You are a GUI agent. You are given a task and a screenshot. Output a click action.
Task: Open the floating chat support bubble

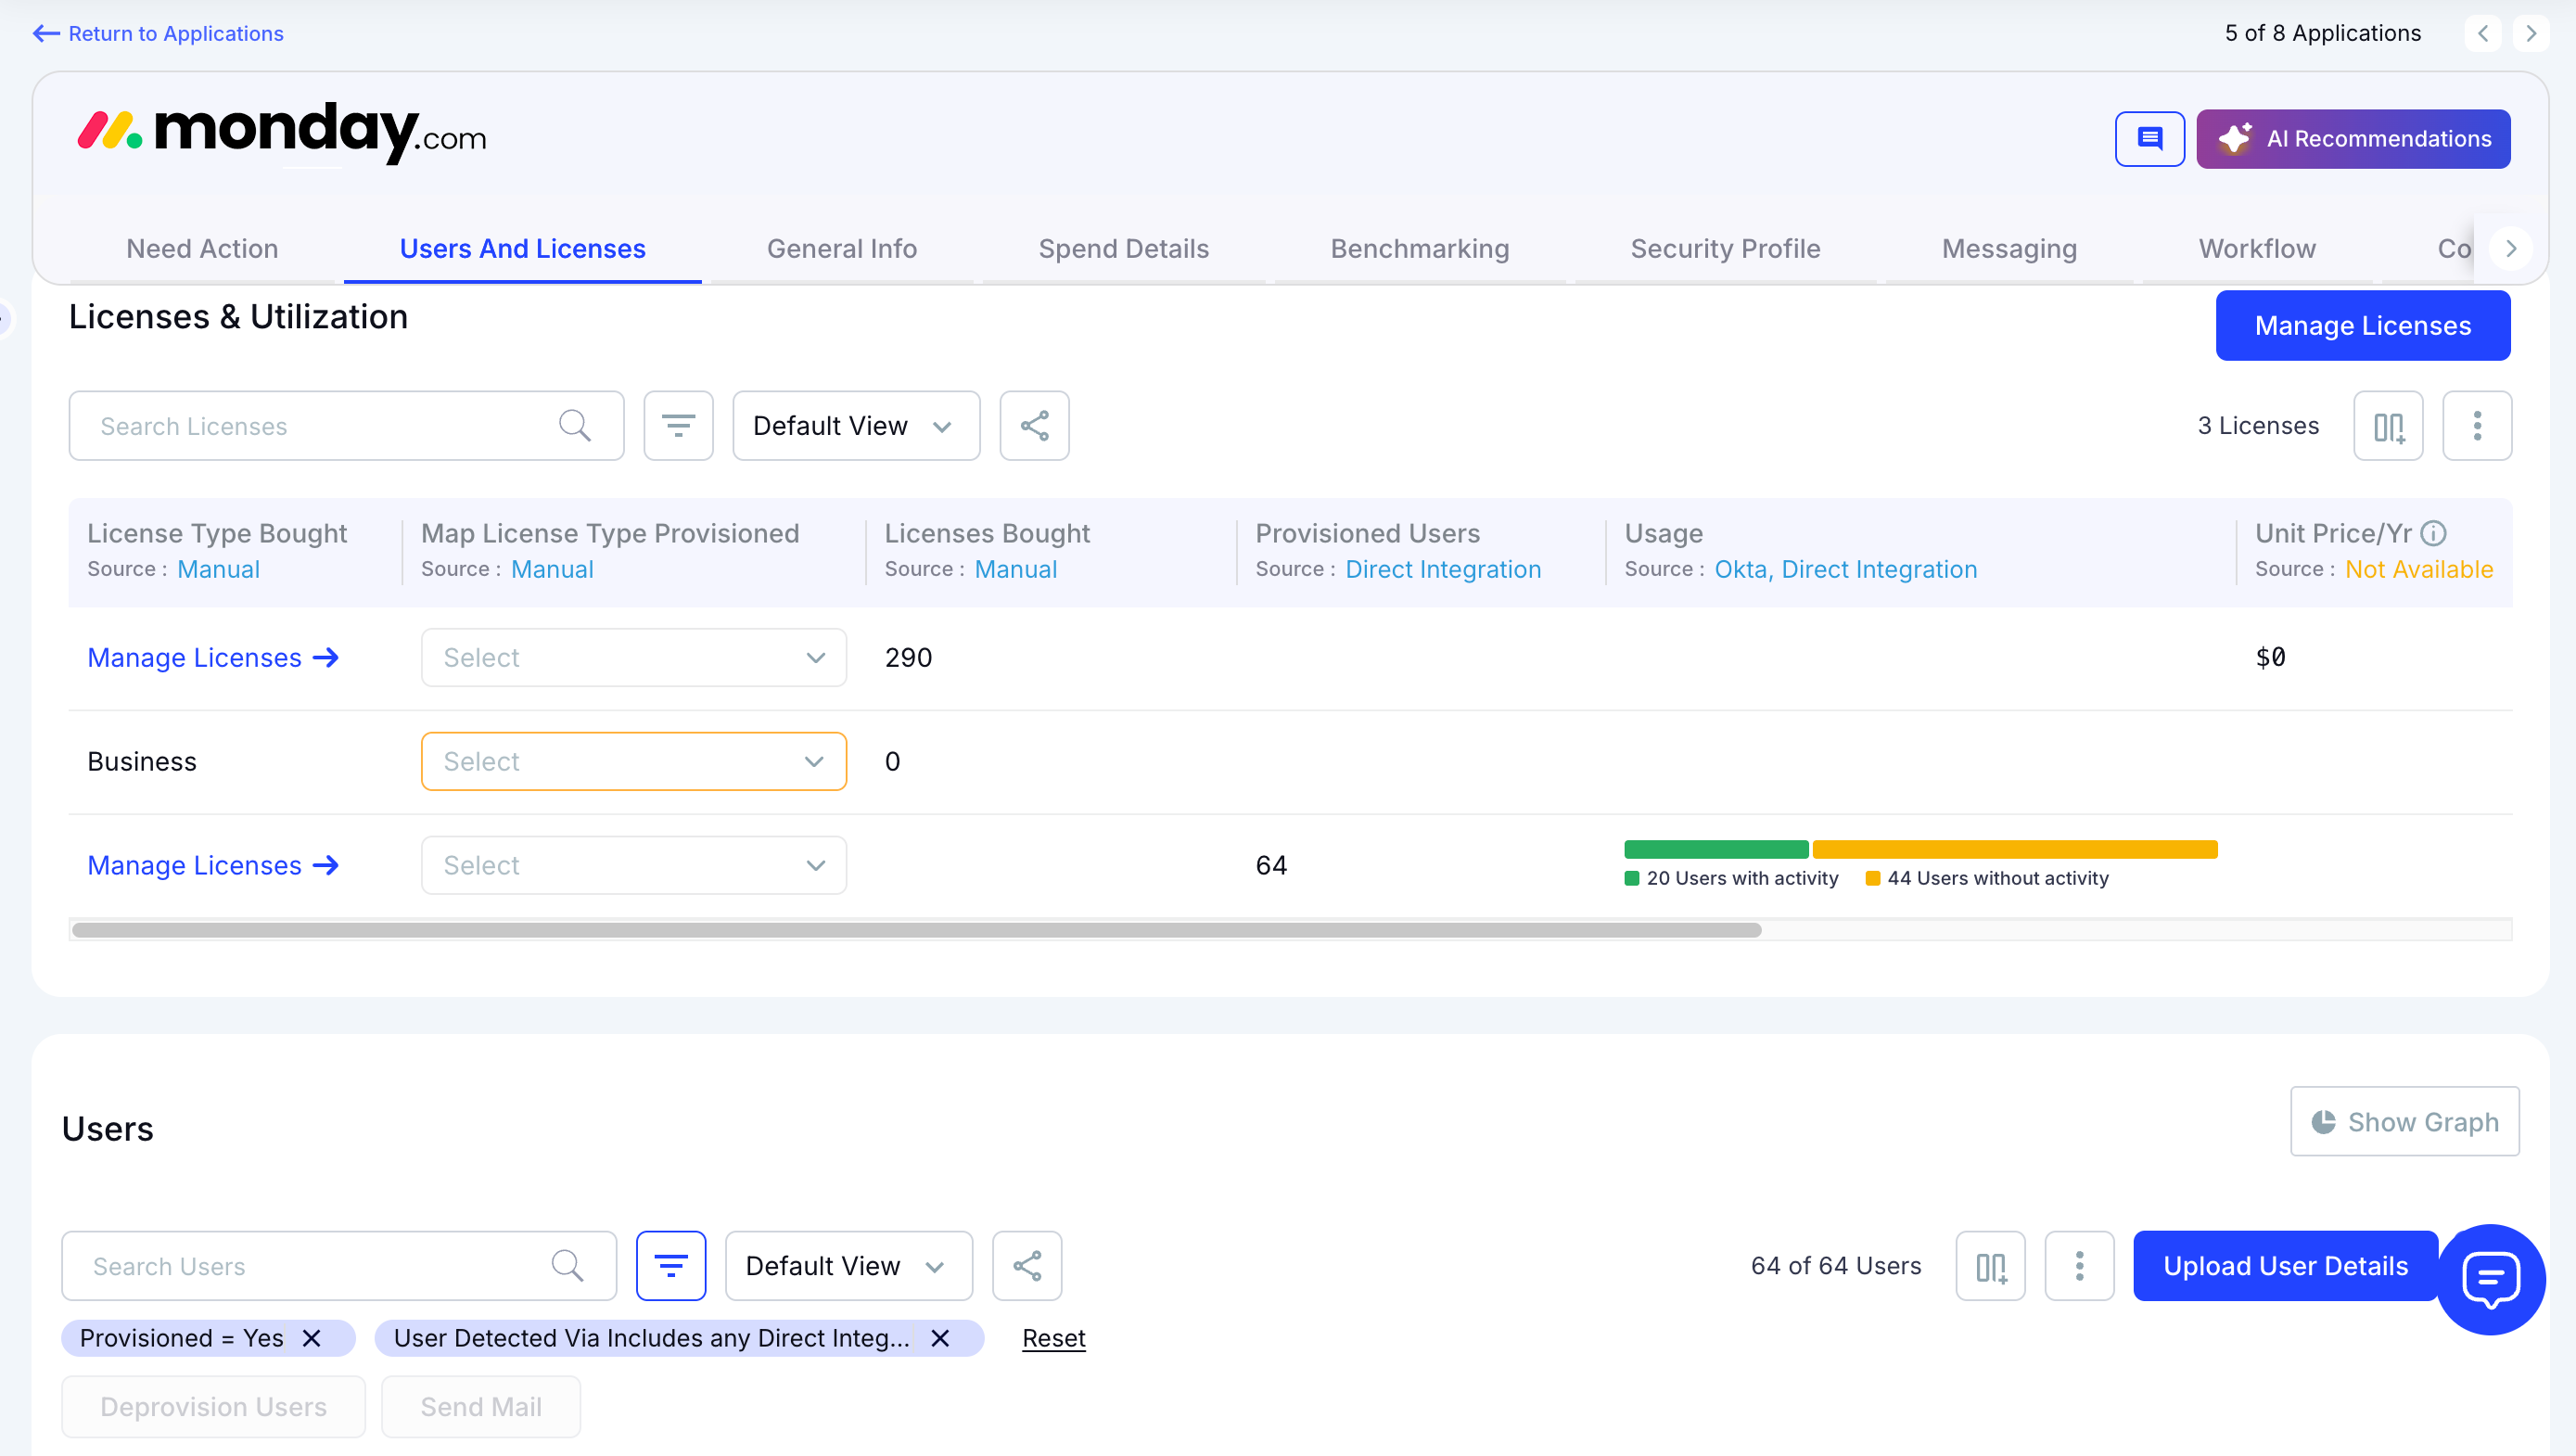[x=2490, y=1279]
